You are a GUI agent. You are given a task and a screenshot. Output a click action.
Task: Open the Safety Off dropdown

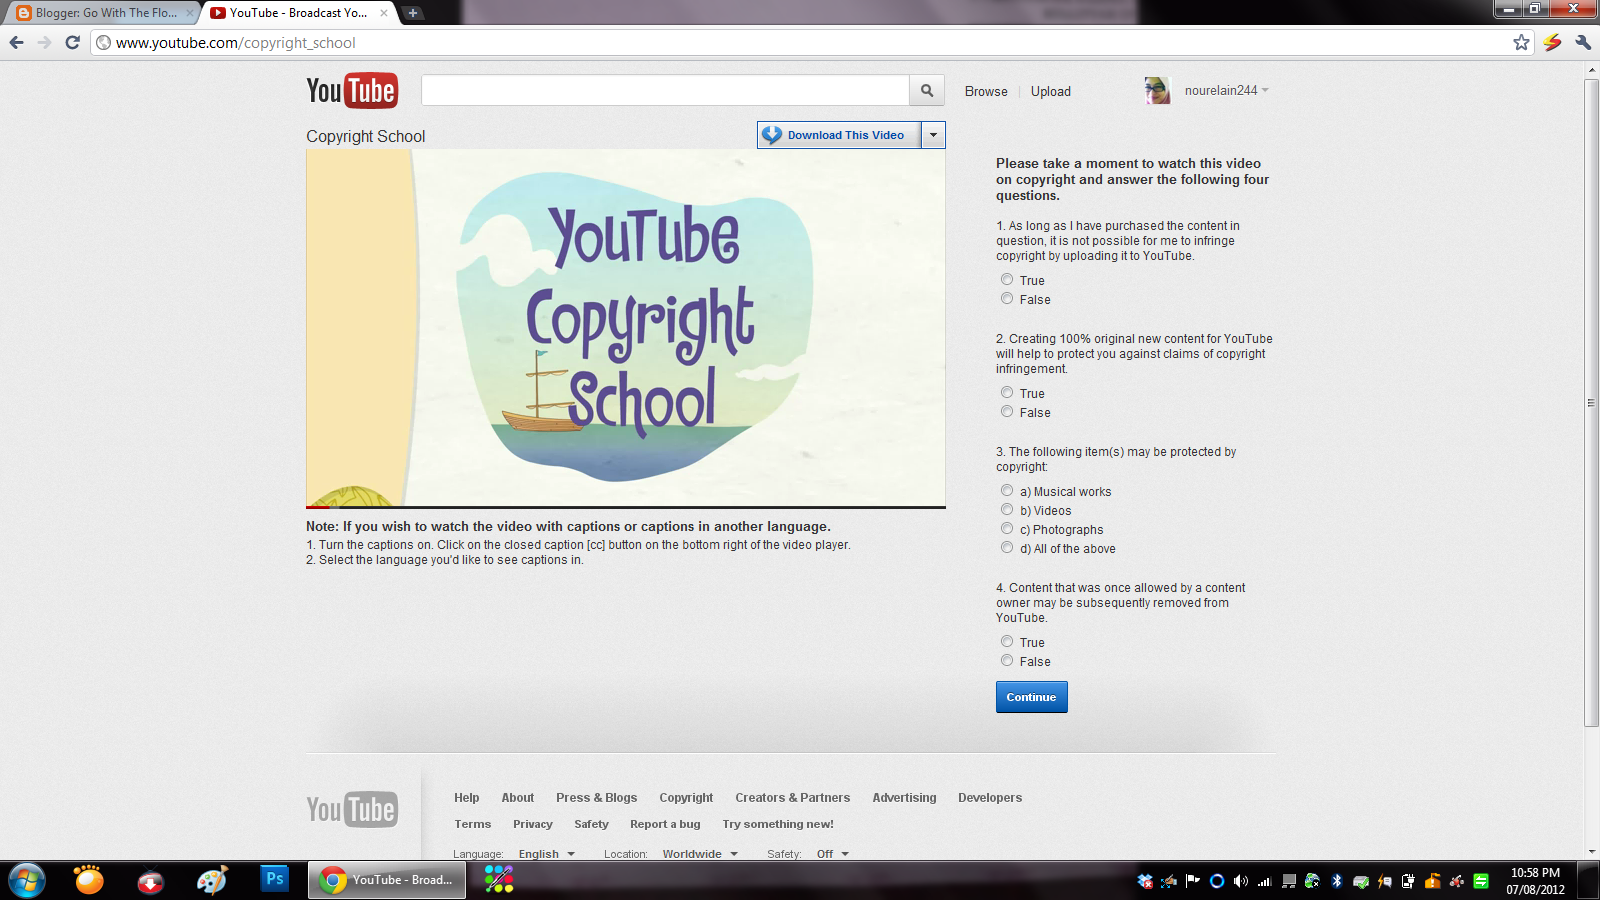(x=833, y=854)
